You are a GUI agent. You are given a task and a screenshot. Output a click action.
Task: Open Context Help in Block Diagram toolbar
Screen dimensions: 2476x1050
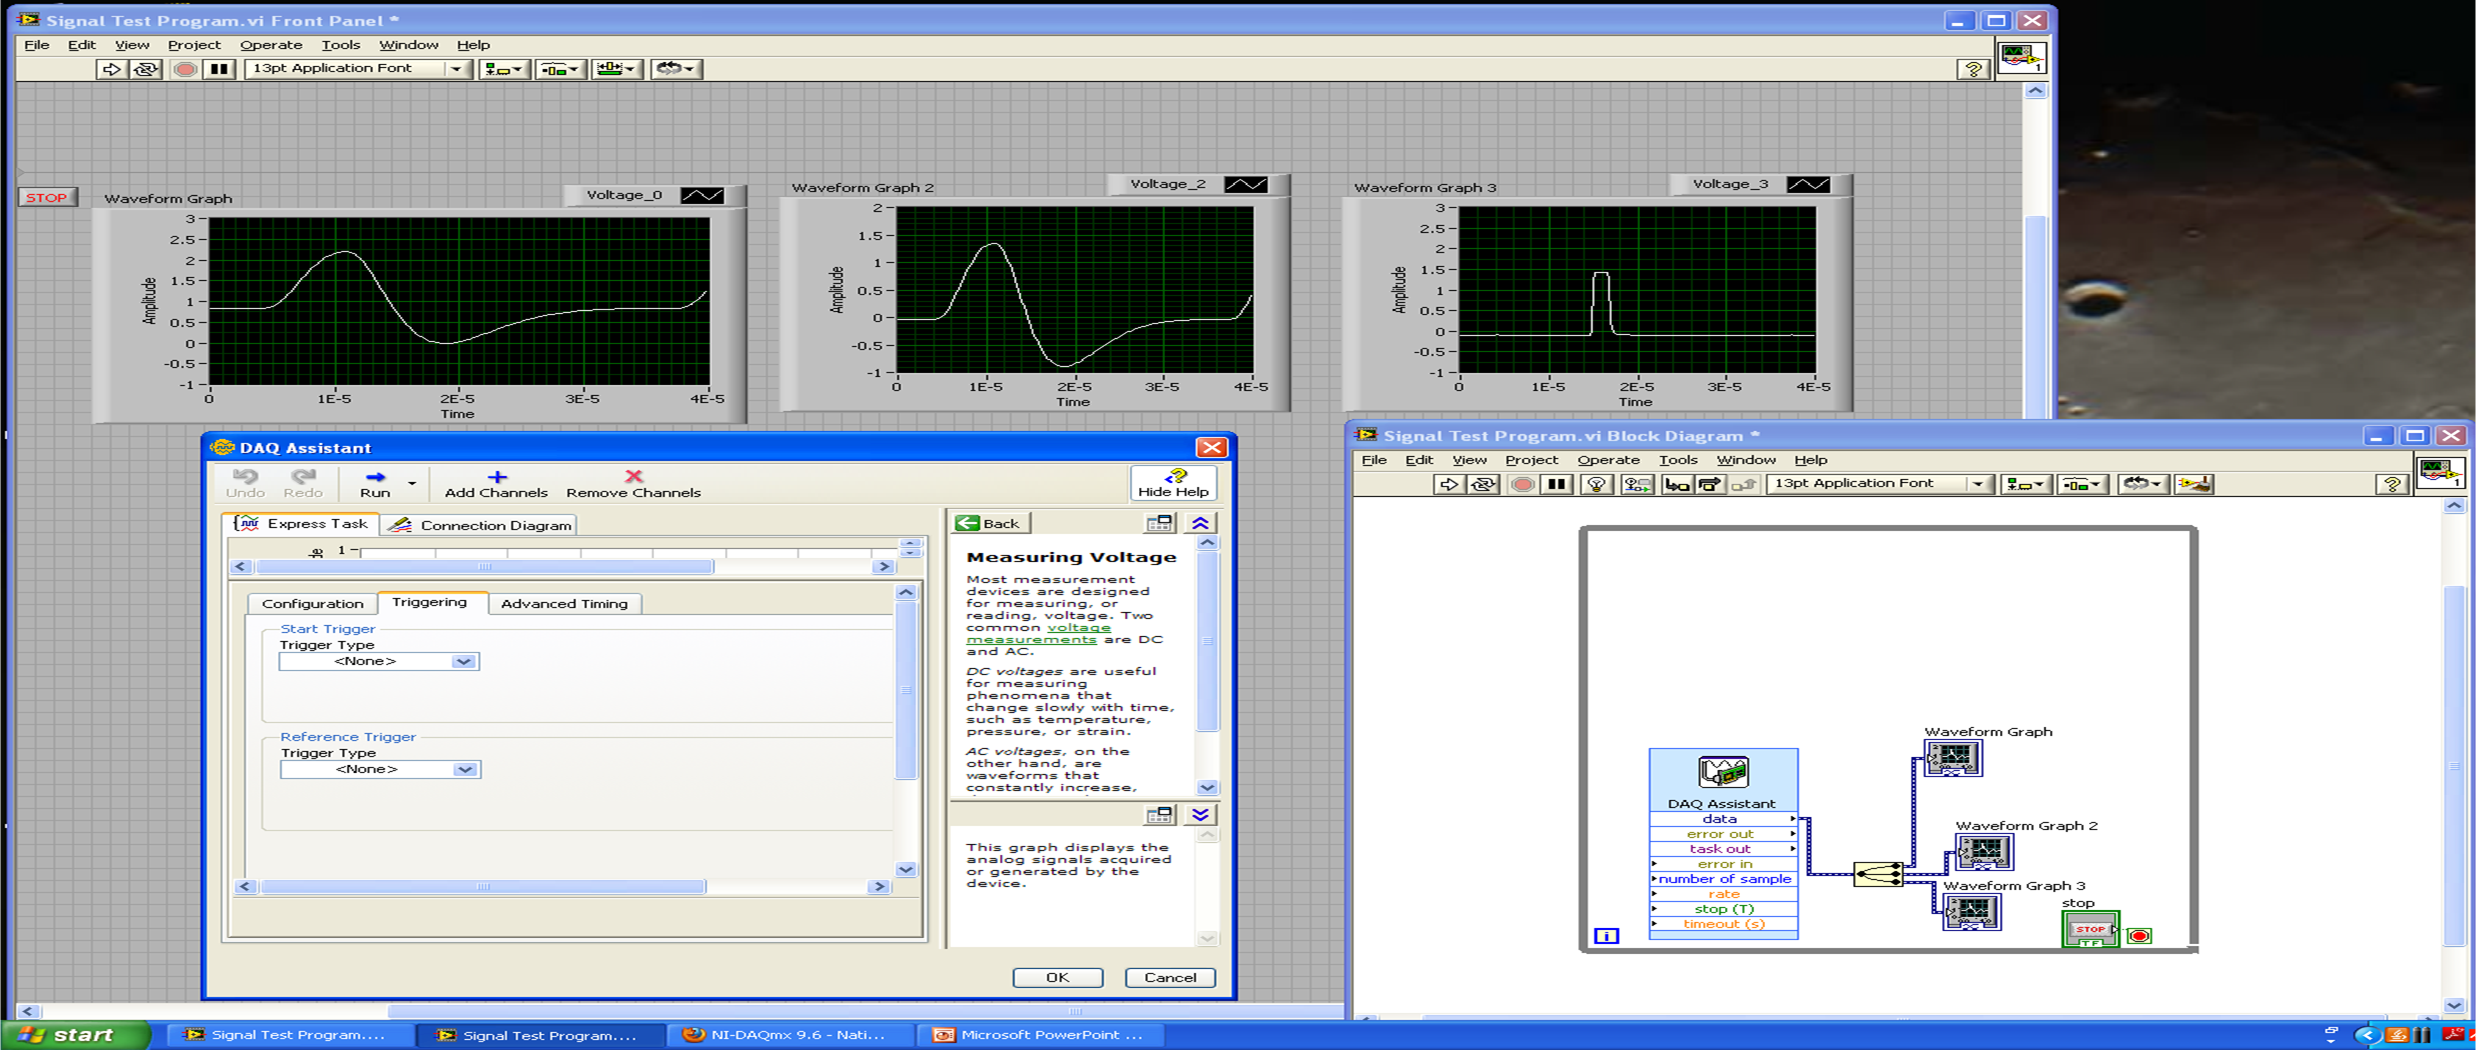(2391, 484)
